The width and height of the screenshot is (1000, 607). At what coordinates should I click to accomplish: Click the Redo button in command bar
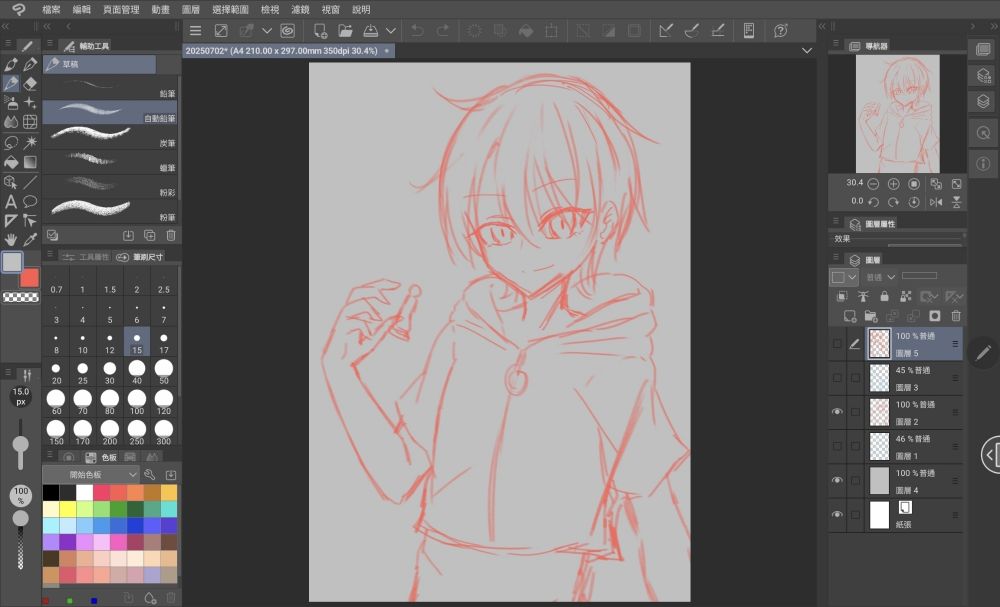[443, 31]
